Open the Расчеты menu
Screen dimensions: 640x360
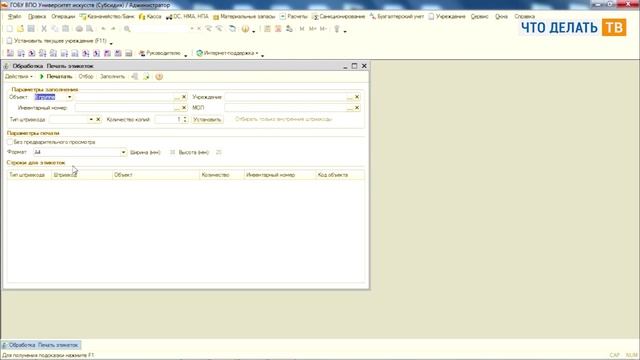tap(293, 17)
